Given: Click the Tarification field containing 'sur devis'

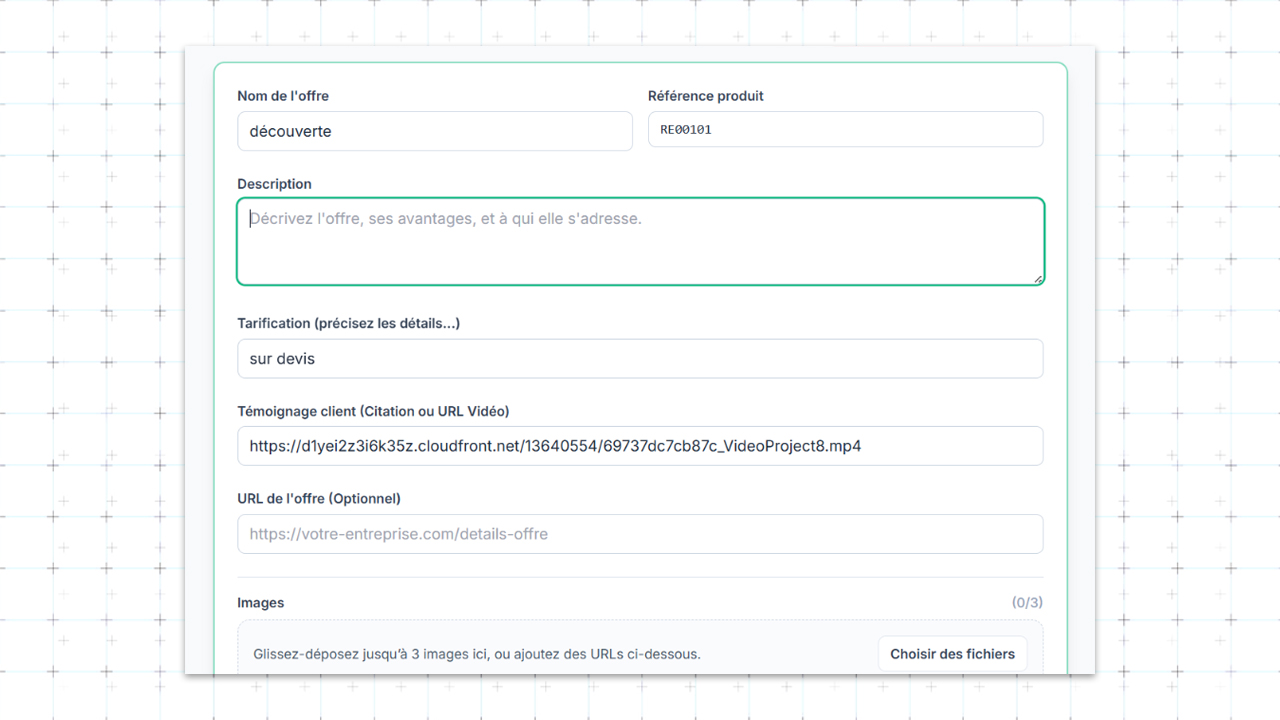Looking at the screenshot, I should click(x=640, y=358).
